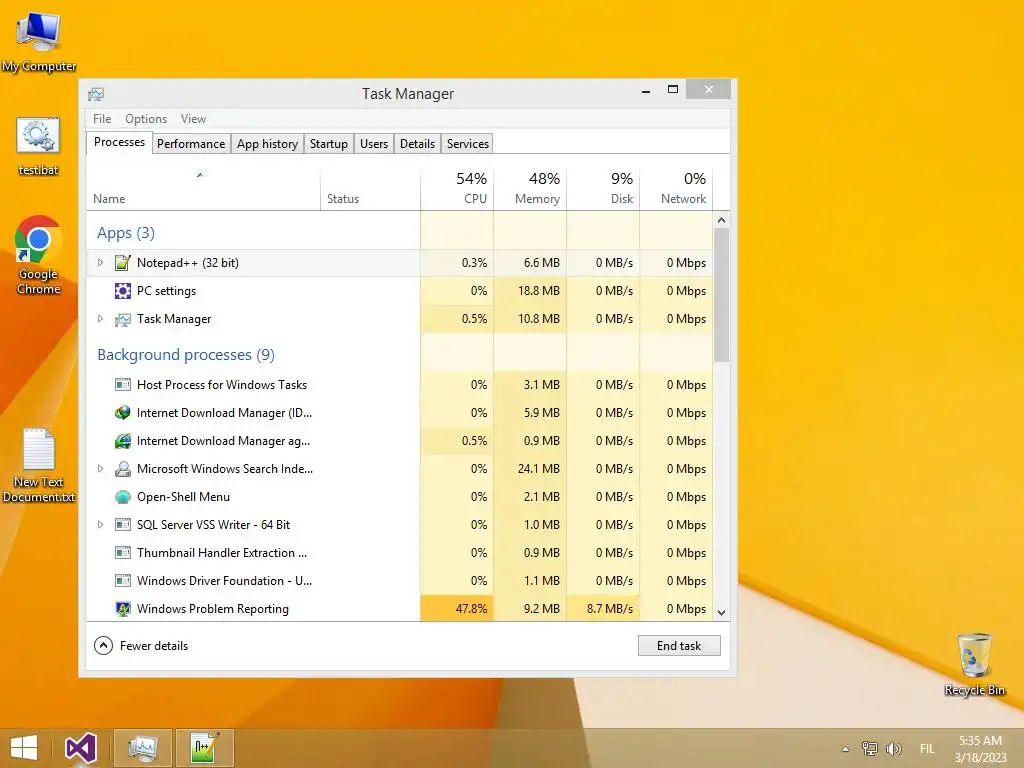Click the process list scrollbar thumb
Image resolution: width=1024 pixels, height=768 pixels.
[722, 295]
